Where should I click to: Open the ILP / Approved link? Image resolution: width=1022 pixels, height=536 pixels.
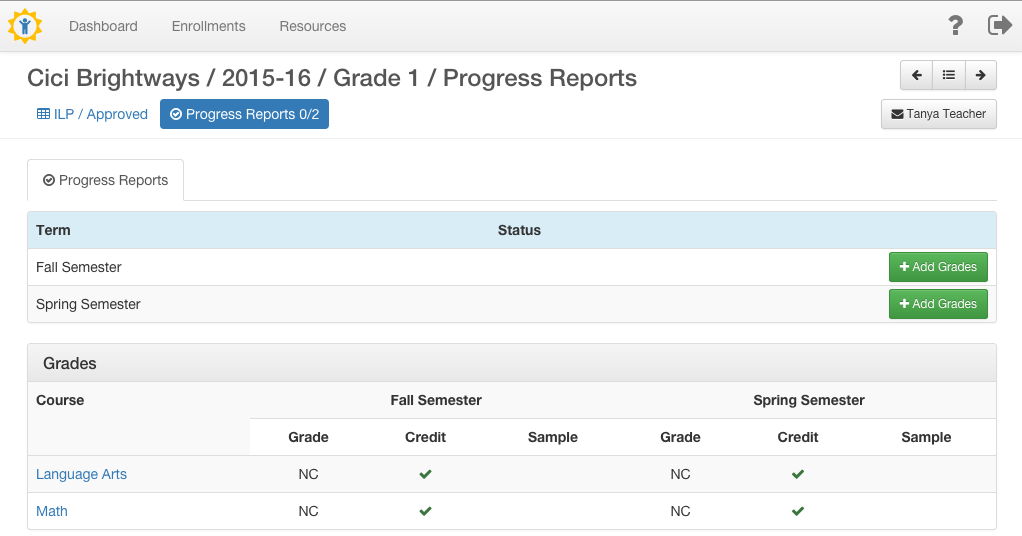pyautogui.click(x=93, y=114)
